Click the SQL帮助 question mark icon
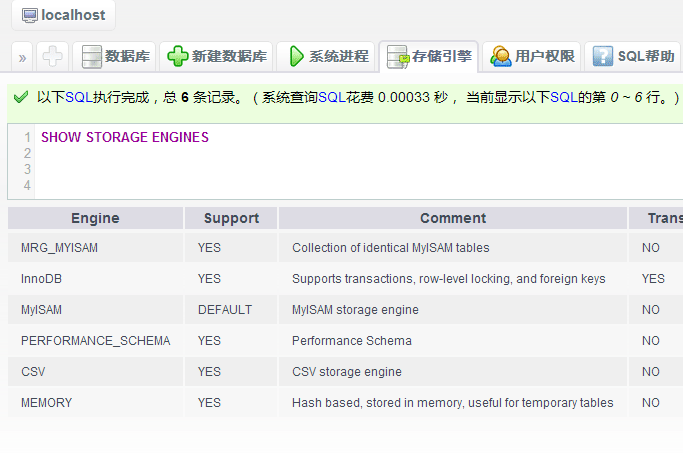Image resolution: width=683 pixels, height=453 pixels. (x=603, y=56)
